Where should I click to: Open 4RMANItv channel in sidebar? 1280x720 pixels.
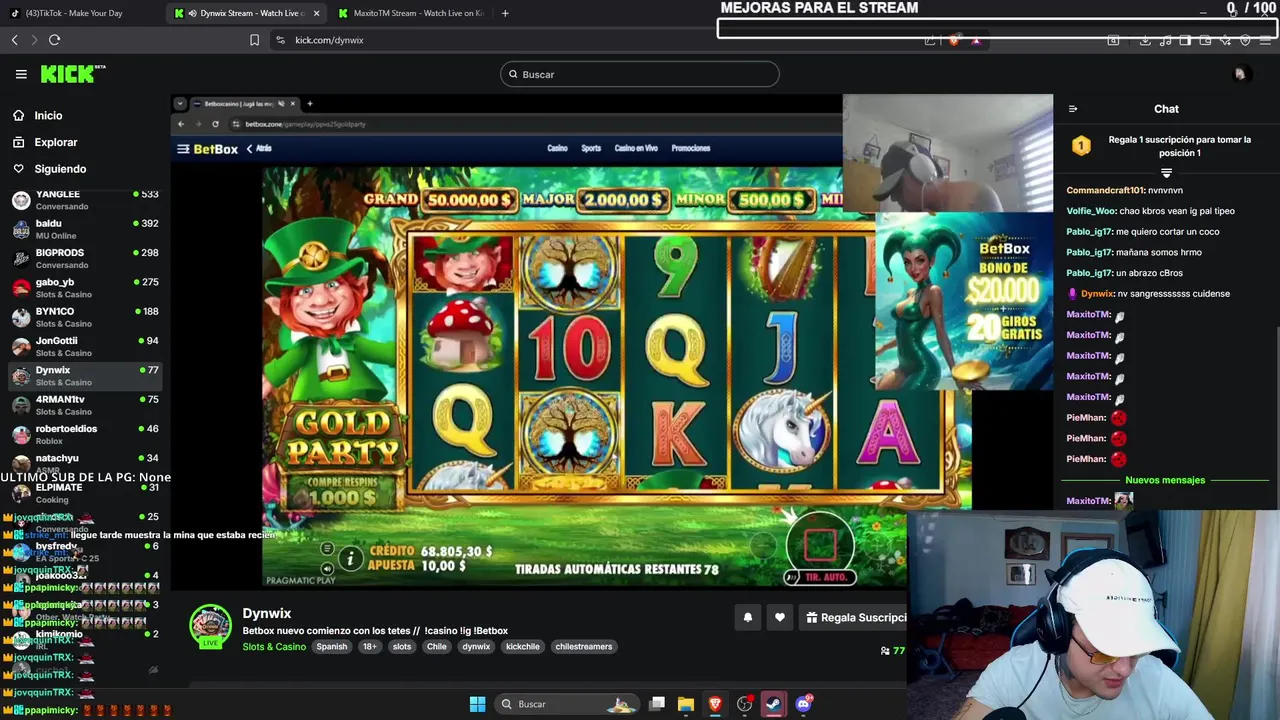[84, 405]
